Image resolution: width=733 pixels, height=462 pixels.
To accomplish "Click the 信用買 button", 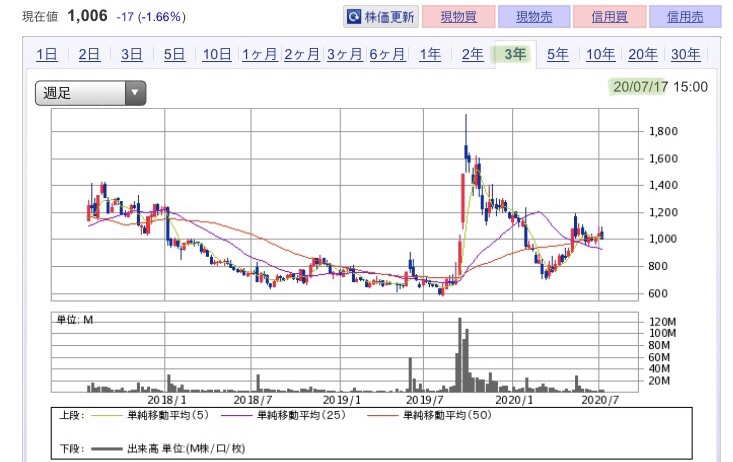I will [609, 17].
